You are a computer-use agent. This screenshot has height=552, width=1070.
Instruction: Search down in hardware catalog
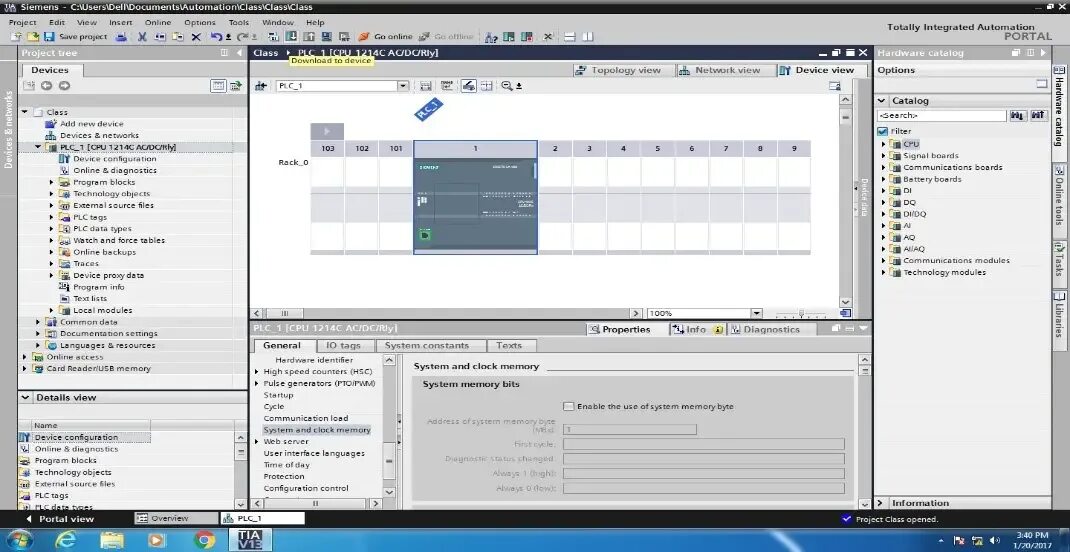[1018, 116]
